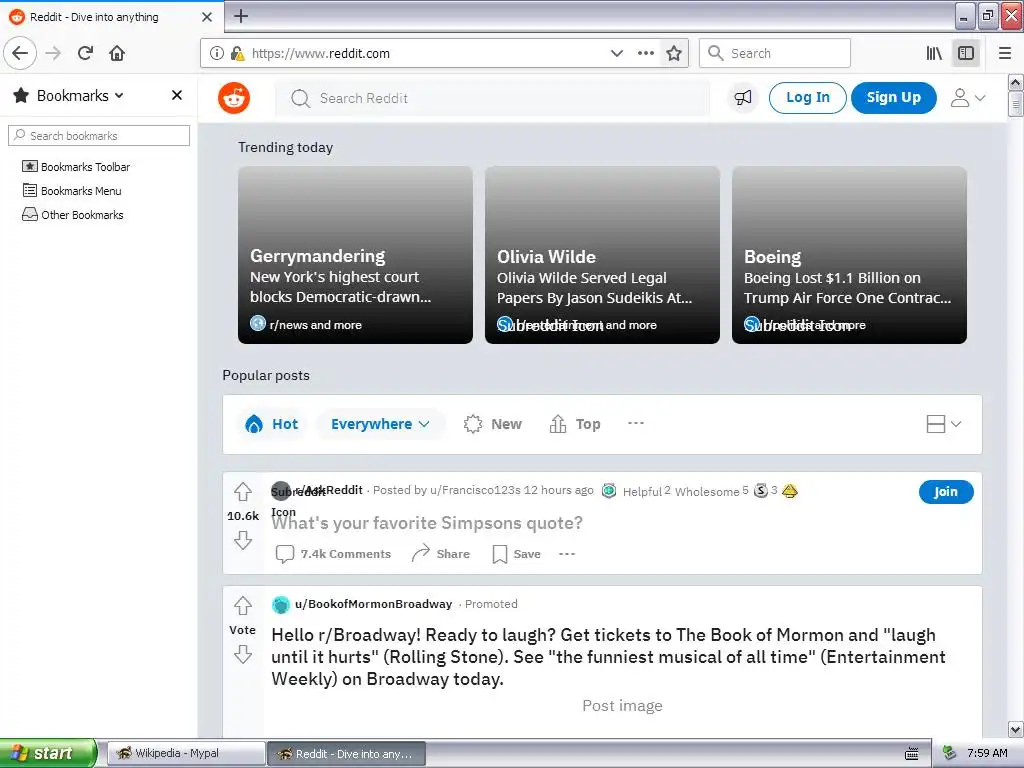Select Bookmarks Toolbar in sidebar

[76, 167]
